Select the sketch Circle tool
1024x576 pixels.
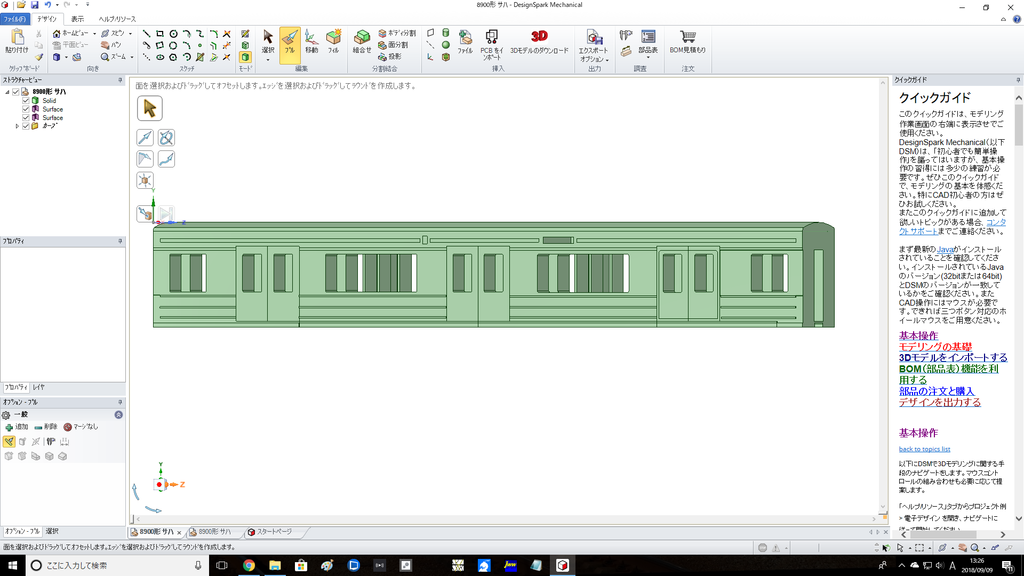(174, 34)
